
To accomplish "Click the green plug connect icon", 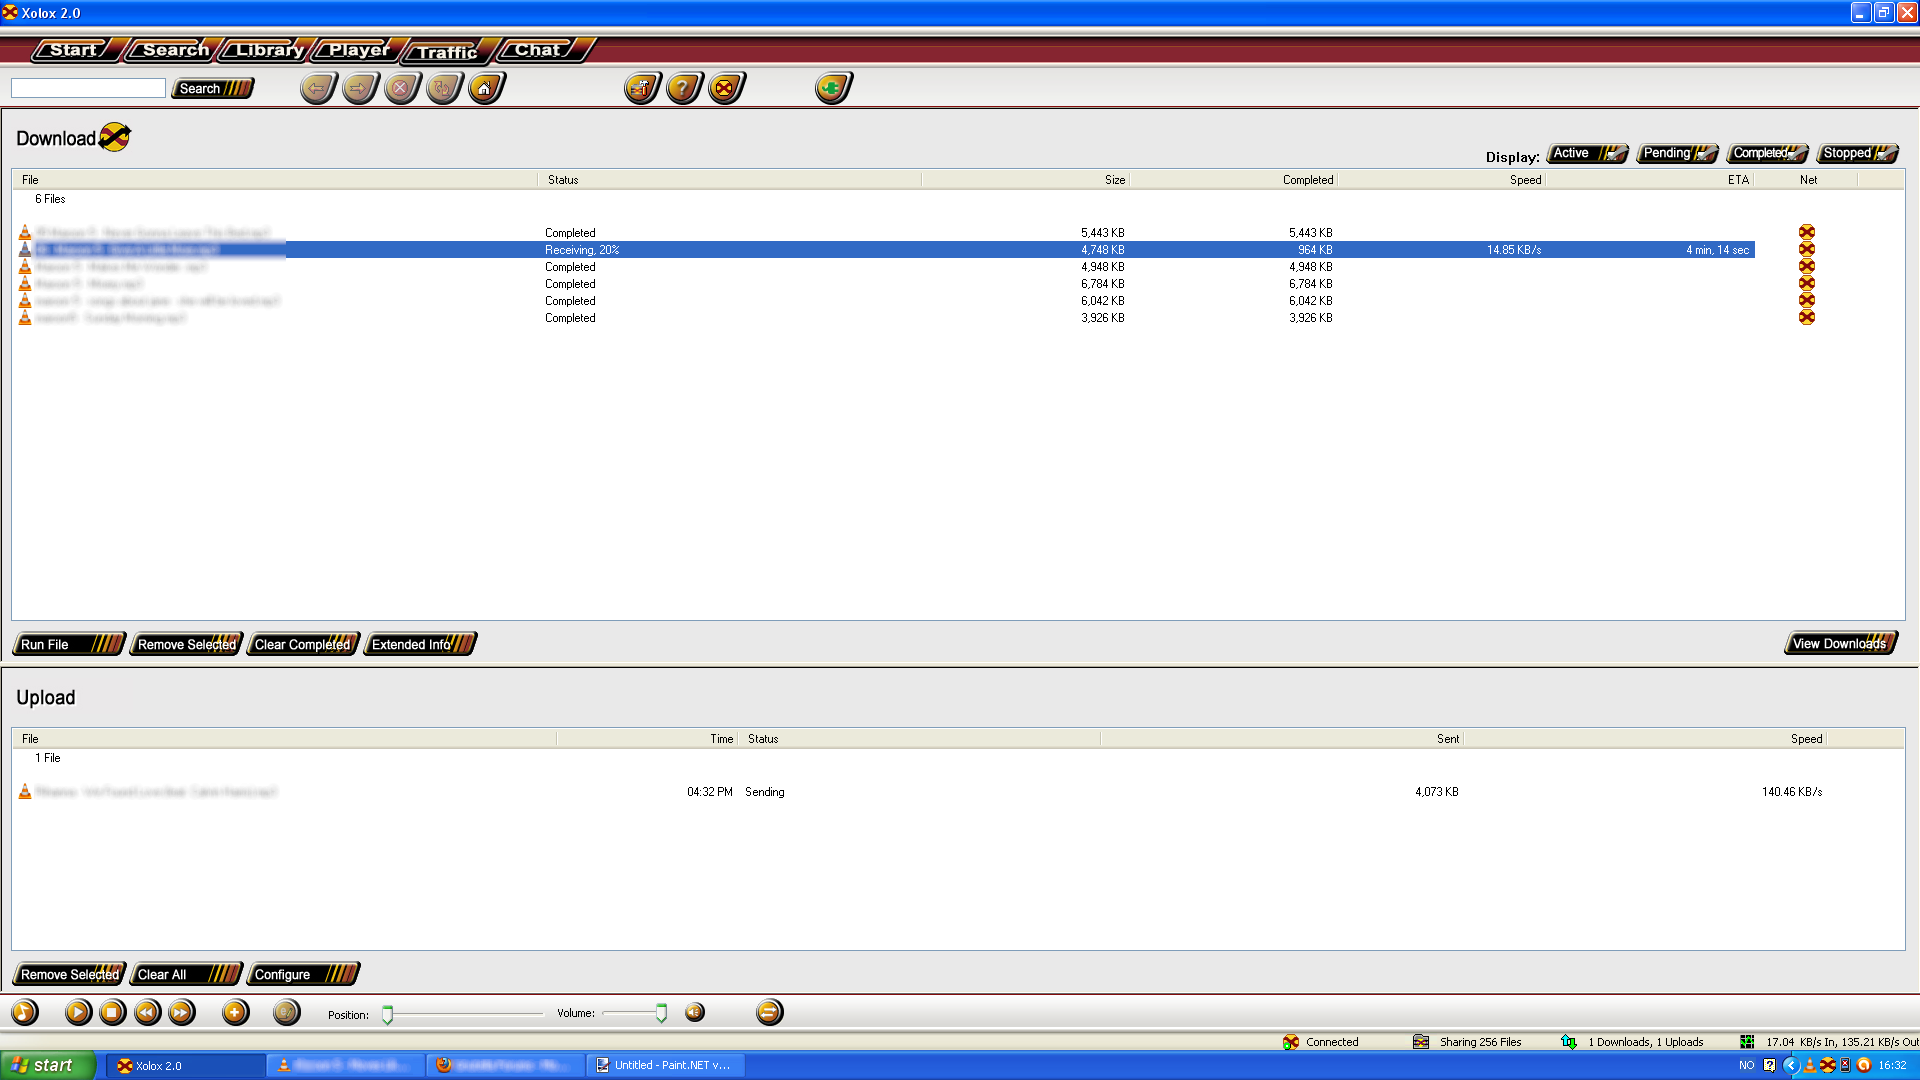I will point(831,89).
